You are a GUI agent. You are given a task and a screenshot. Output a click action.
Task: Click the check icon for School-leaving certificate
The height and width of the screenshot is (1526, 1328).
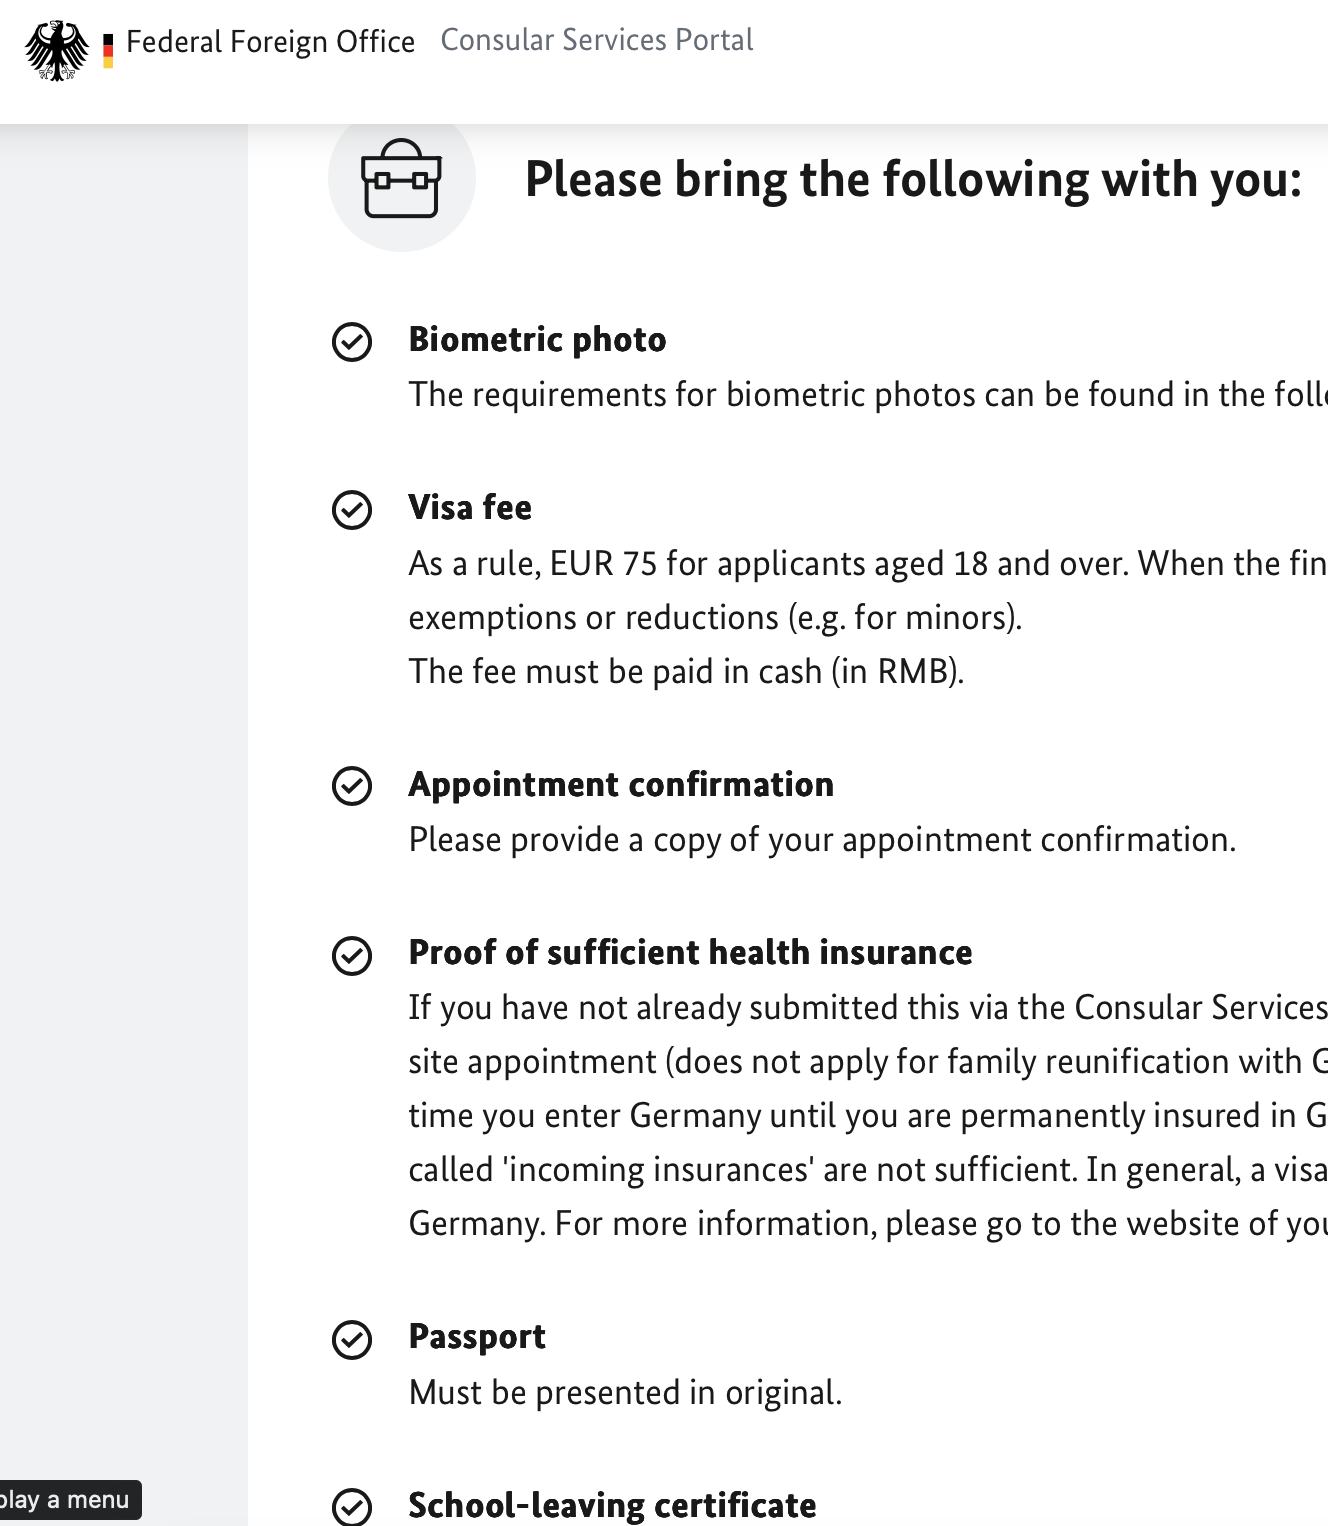(352, 1507)
